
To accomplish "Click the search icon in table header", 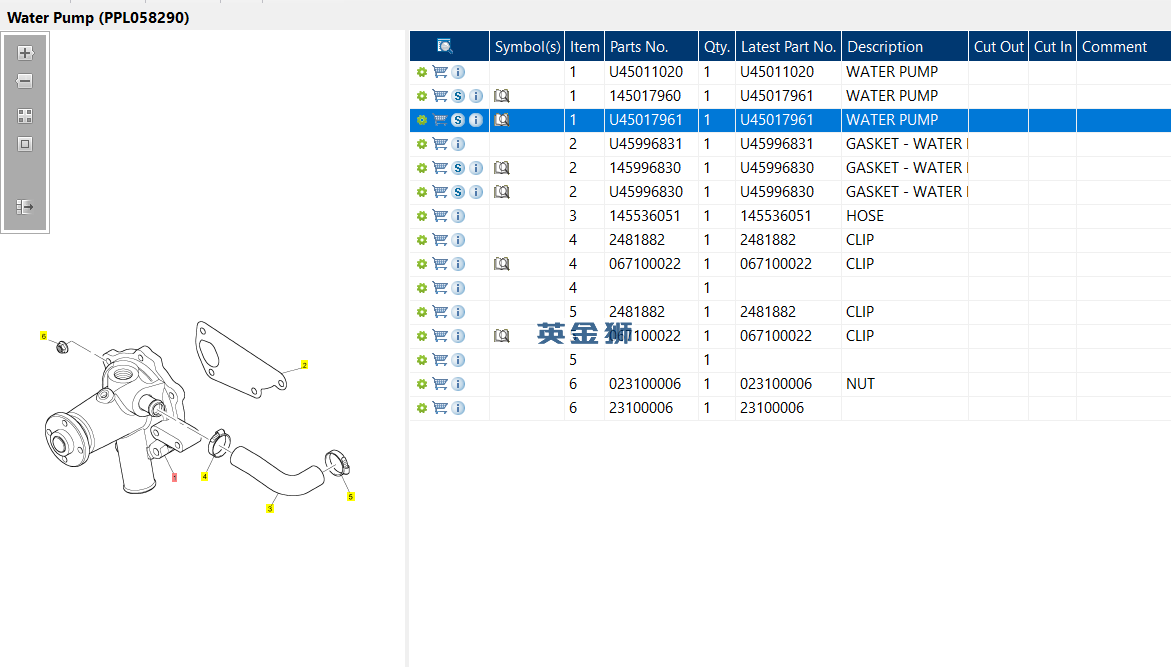I will pyautogui.click(x=445, y=46).
